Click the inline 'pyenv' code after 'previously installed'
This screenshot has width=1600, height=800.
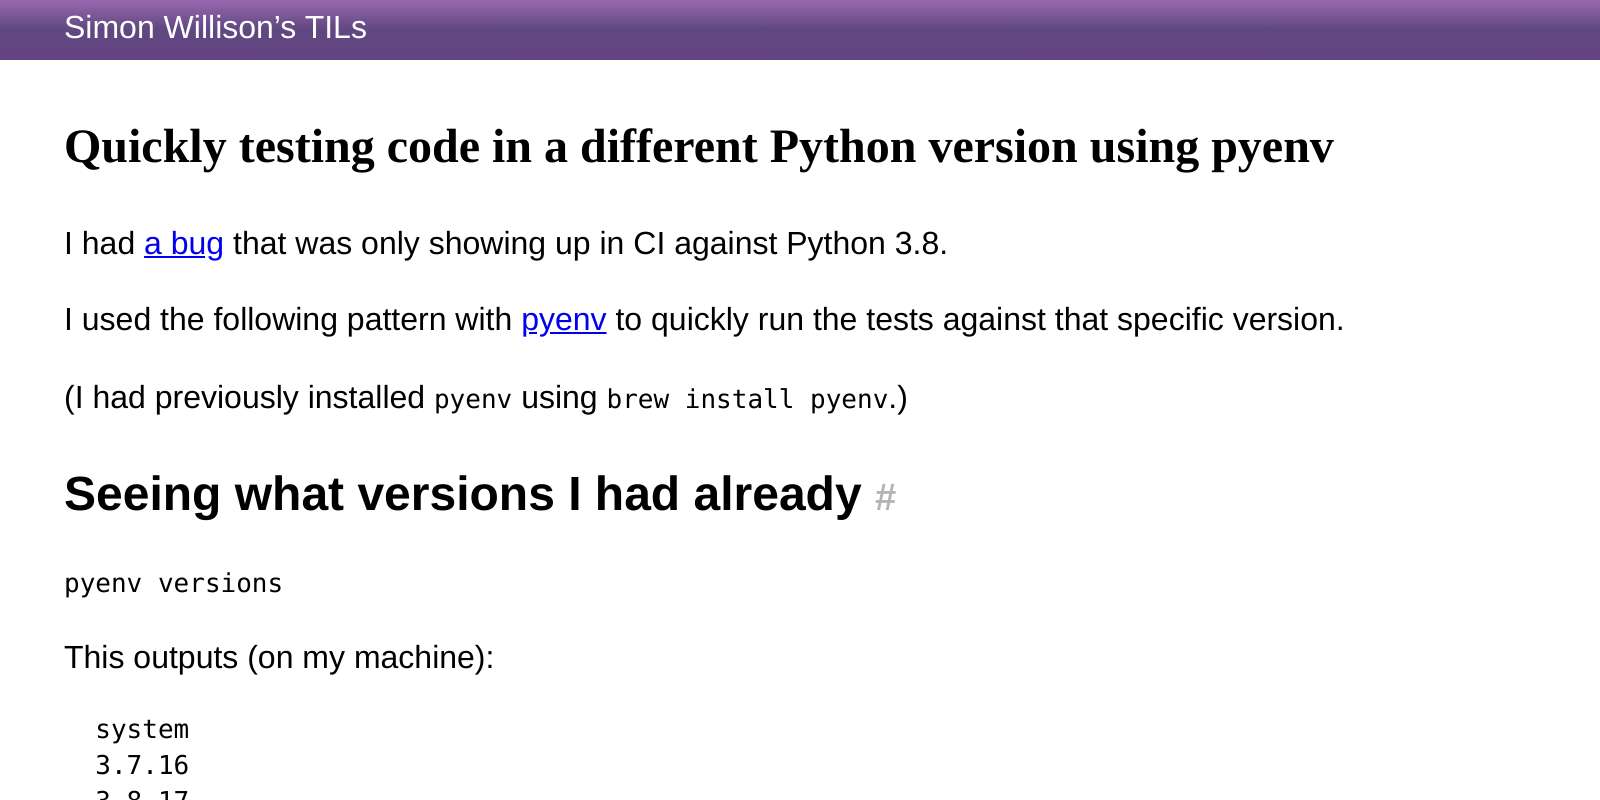(x=472, y=399)
